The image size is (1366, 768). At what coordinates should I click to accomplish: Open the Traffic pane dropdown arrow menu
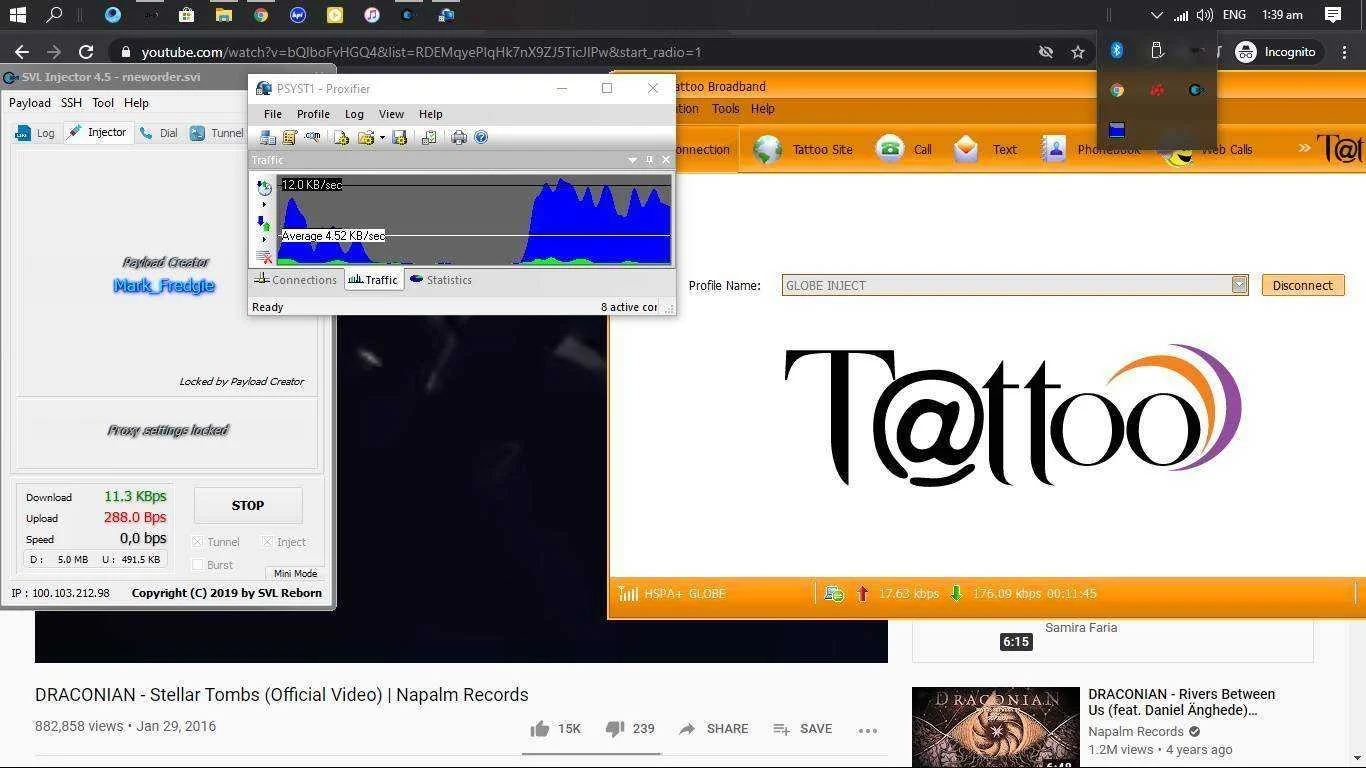pyautogui.click(x=632, y=160)
